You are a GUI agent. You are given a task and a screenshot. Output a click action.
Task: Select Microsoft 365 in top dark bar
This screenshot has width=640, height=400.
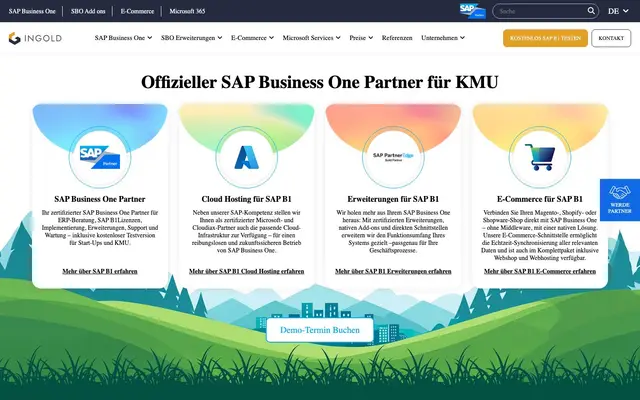pos(187,11)
